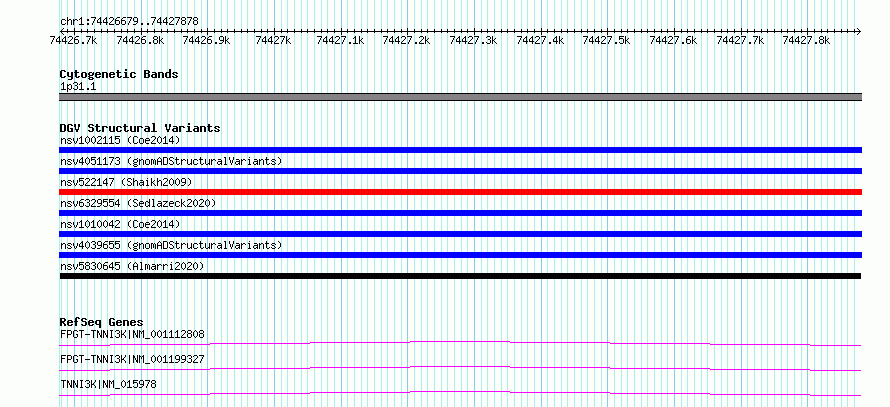Click the nsv4051173 gnomAD blue variant bar

pyautogui.click(x=460, y=171)
